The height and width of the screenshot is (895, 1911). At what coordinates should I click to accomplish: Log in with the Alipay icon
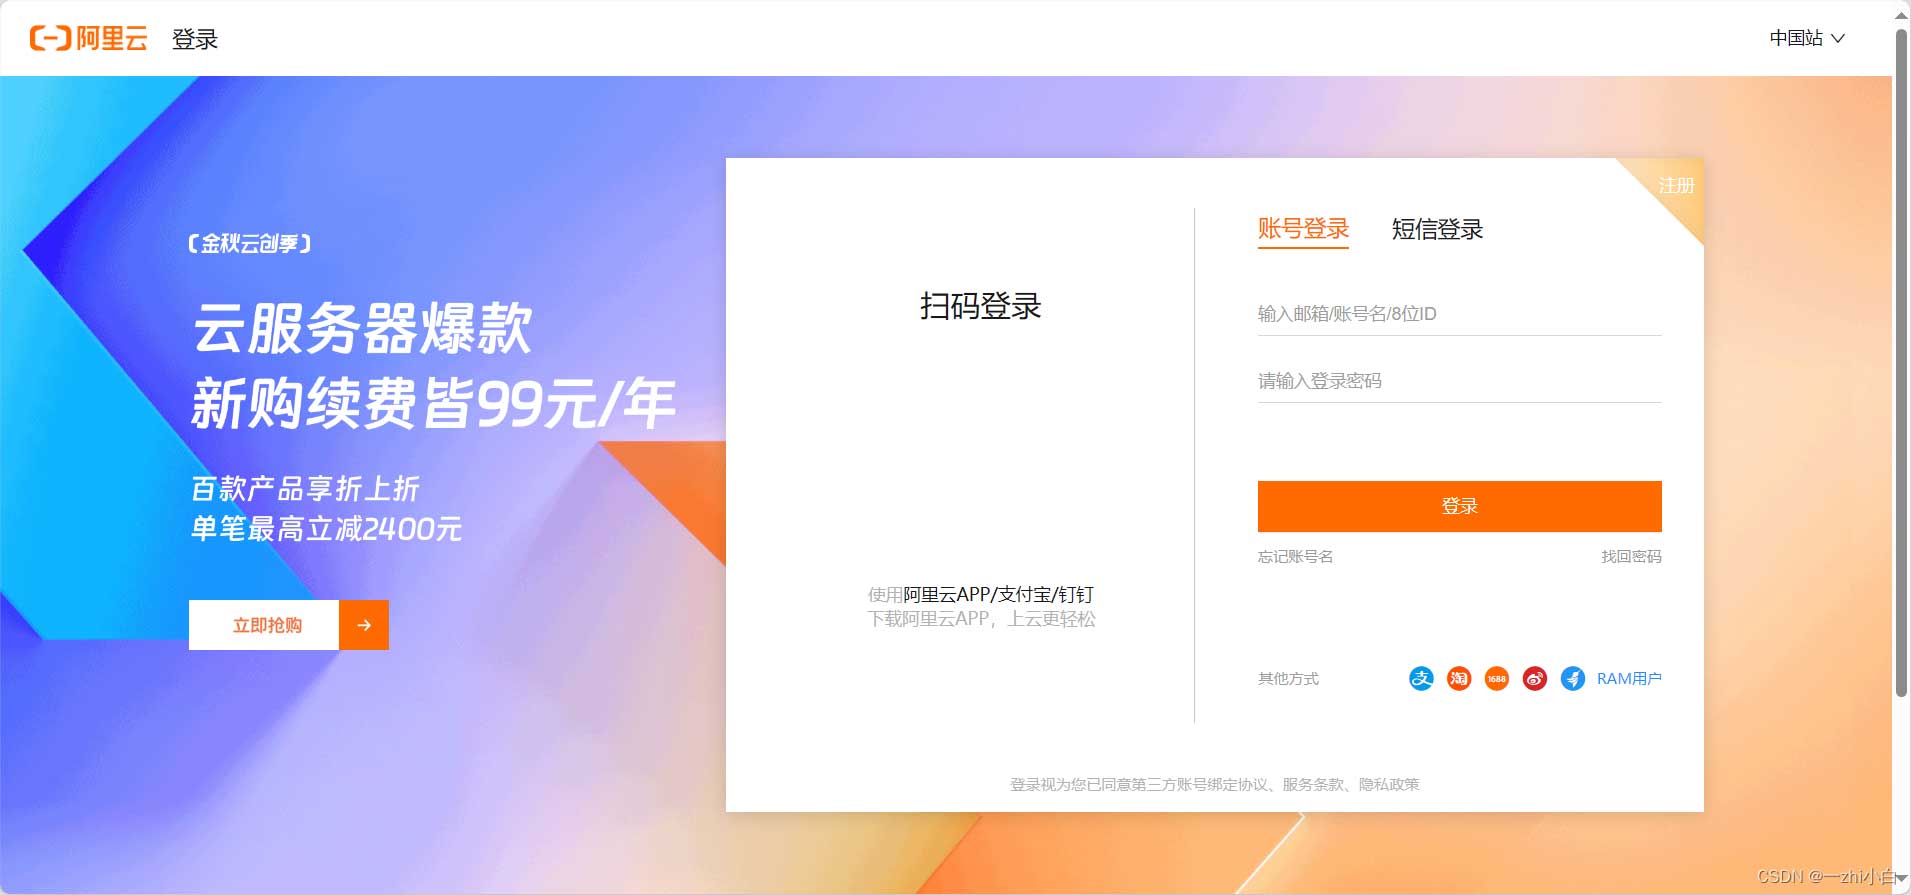click(x=1421, y=679)
